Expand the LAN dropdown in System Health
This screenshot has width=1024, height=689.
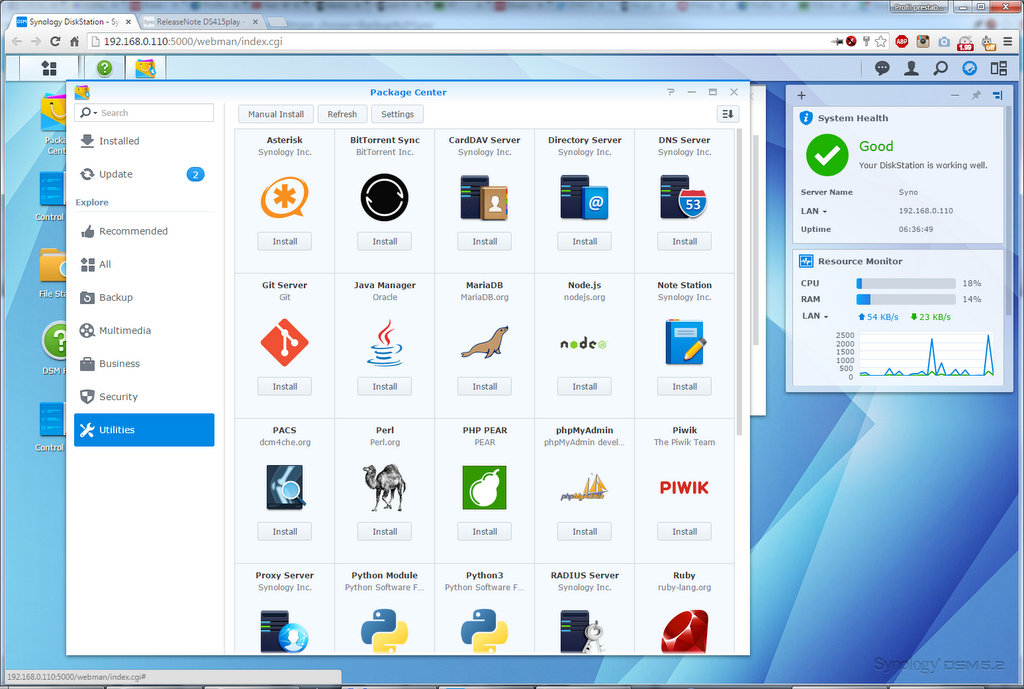(824, 212)
